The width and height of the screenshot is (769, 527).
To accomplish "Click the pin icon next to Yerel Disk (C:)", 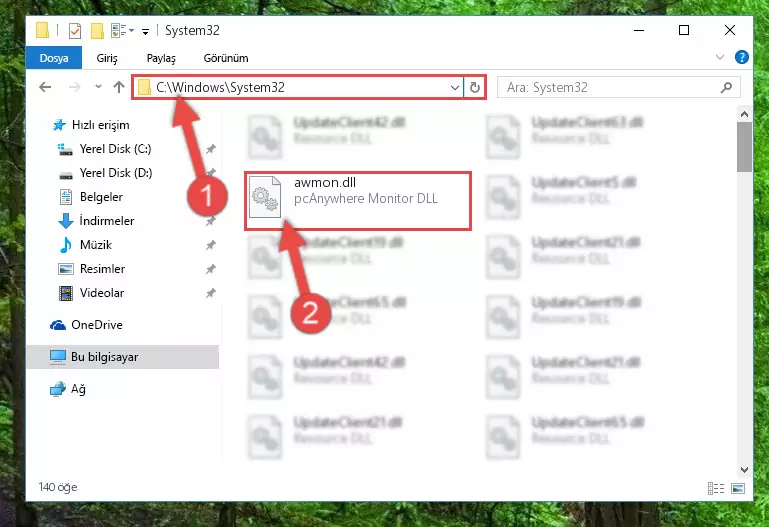I will pos(210,149).
